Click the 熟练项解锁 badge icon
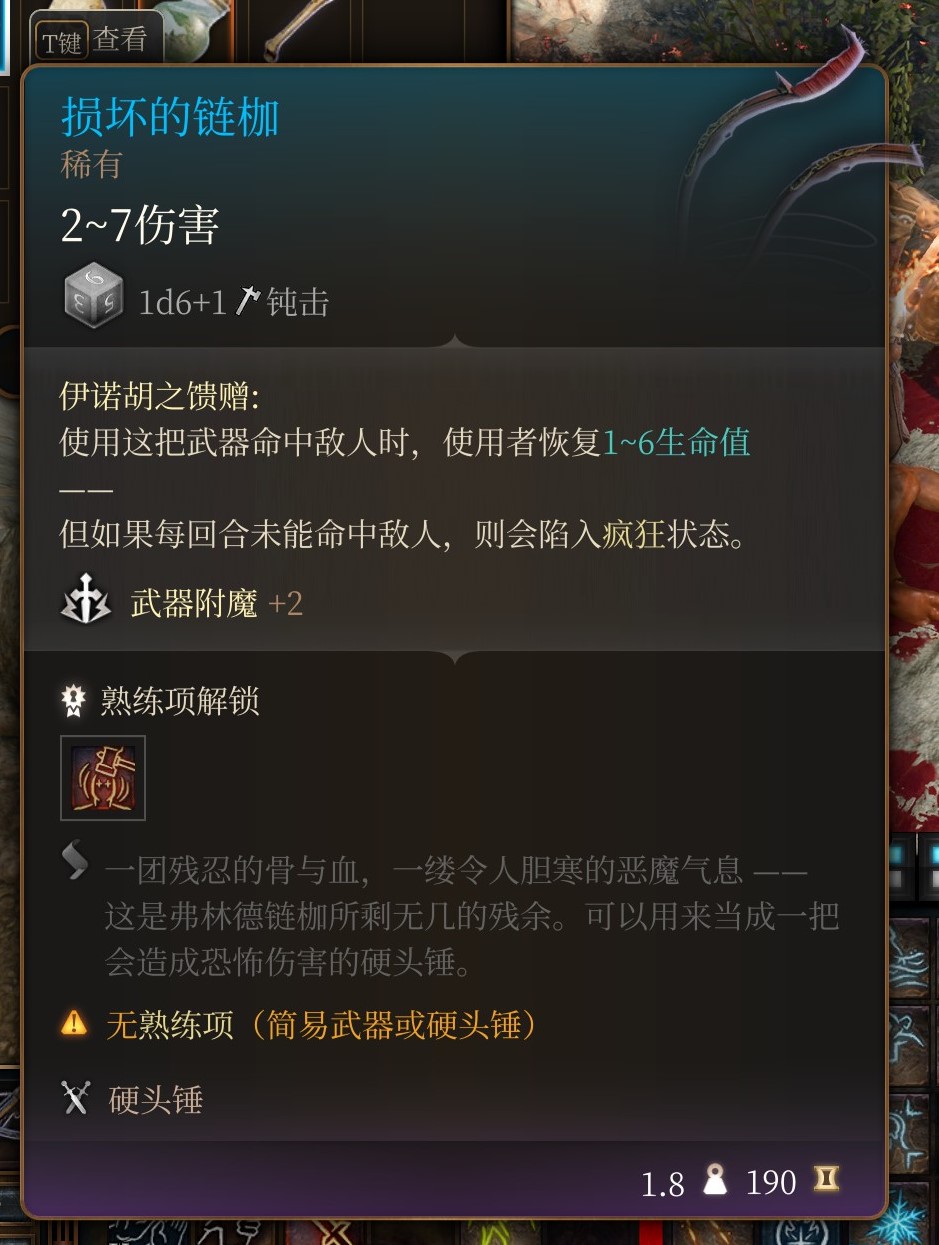Viewport: 939px width, 1245px height. point(74,701)
